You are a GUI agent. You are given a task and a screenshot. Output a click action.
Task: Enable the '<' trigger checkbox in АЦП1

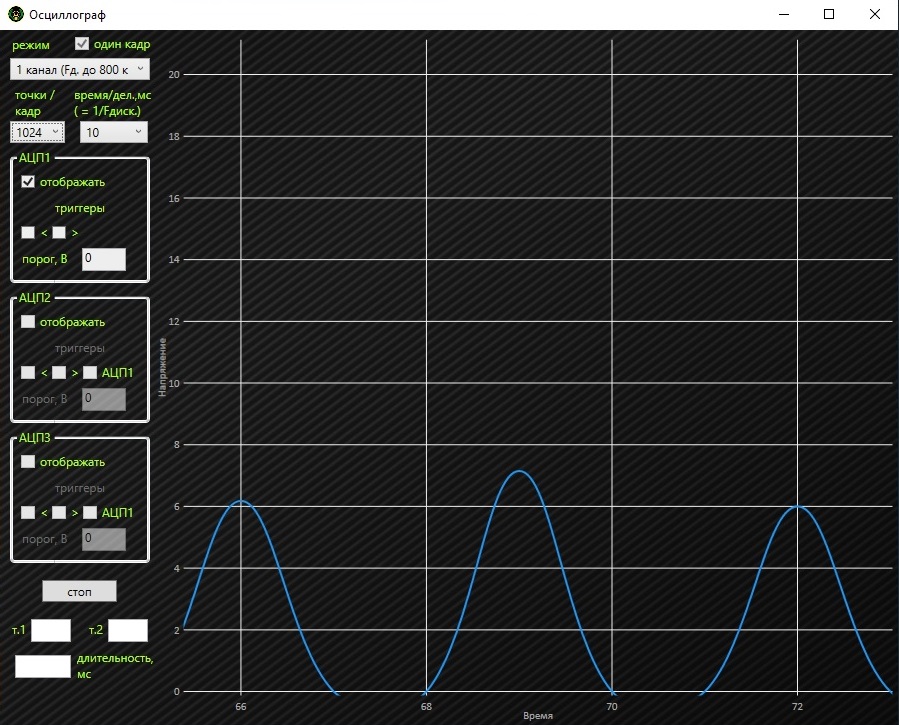28,232
